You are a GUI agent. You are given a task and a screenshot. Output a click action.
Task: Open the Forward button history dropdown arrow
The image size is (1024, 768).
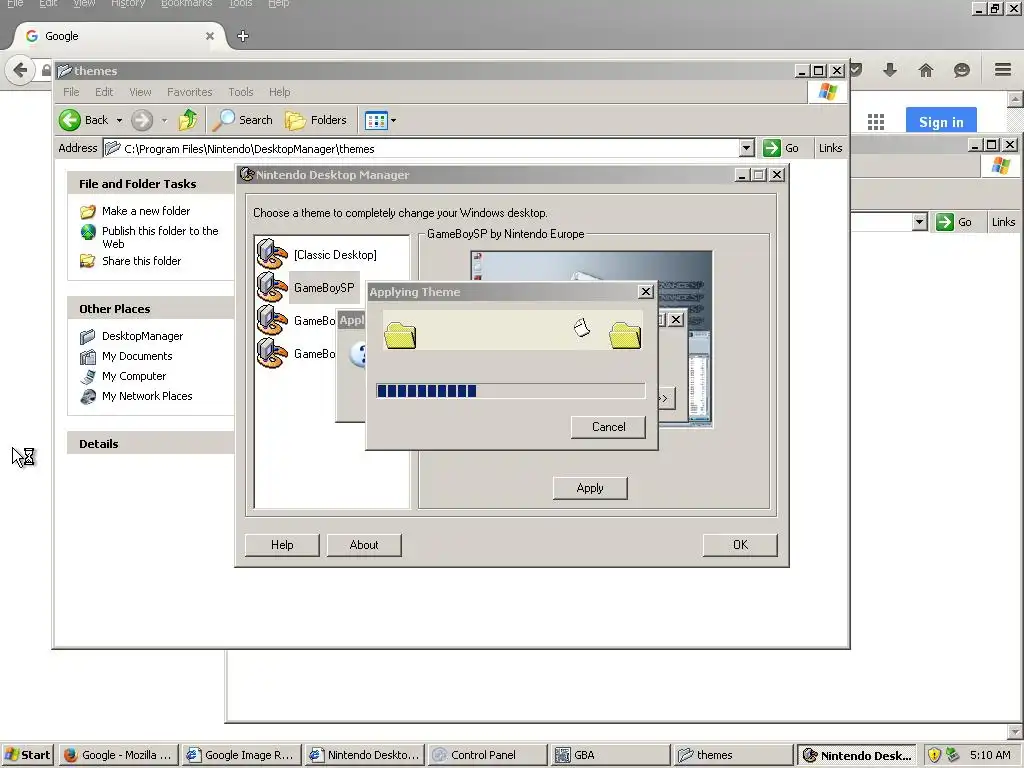[164, 120]
